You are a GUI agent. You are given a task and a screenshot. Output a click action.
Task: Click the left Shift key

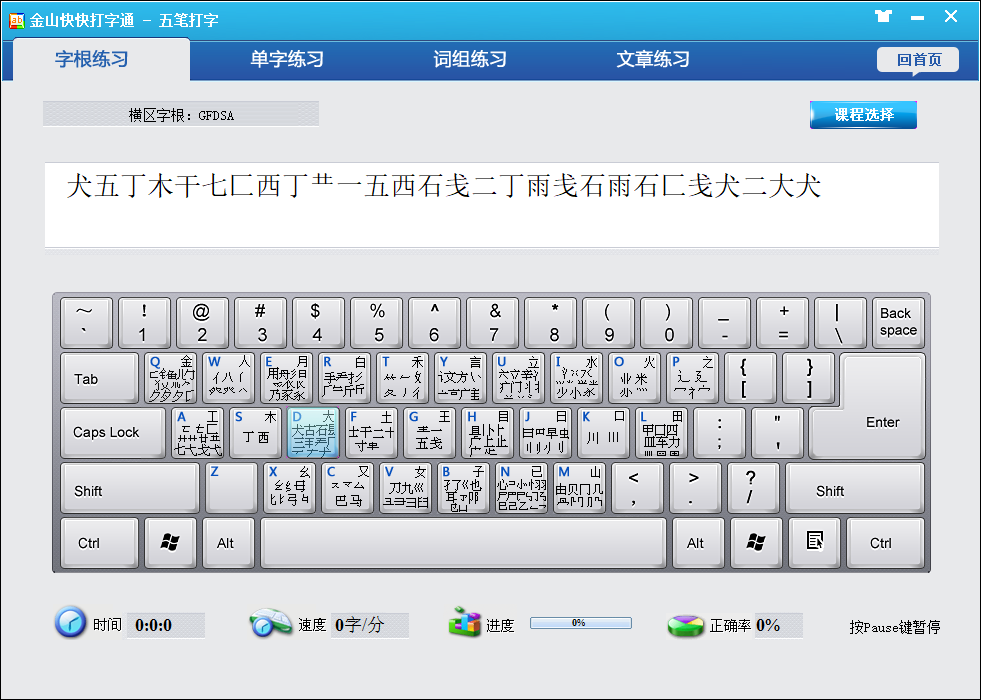(x=130, y=487)
